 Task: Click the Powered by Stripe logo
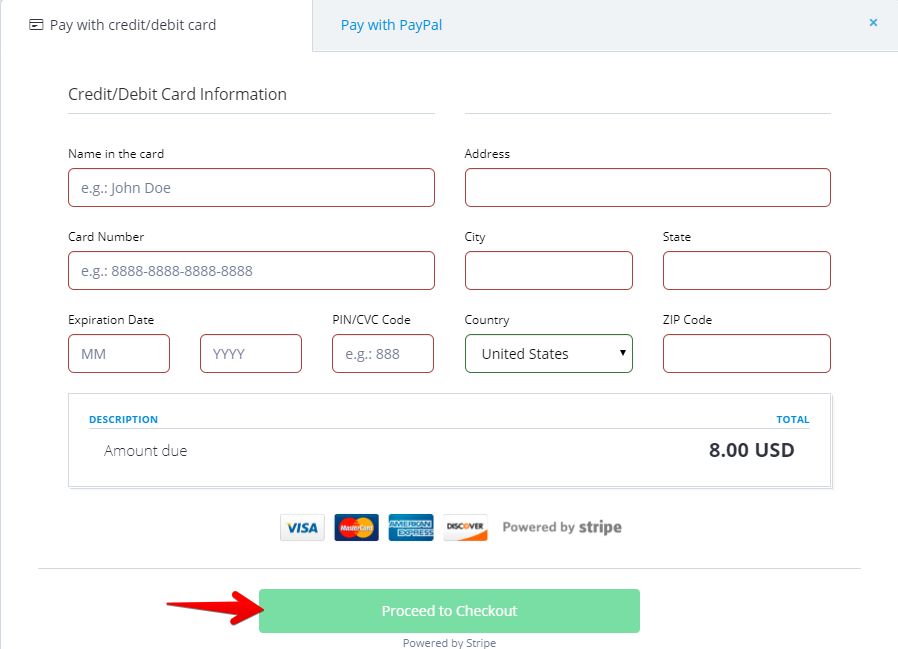[562, 527]
